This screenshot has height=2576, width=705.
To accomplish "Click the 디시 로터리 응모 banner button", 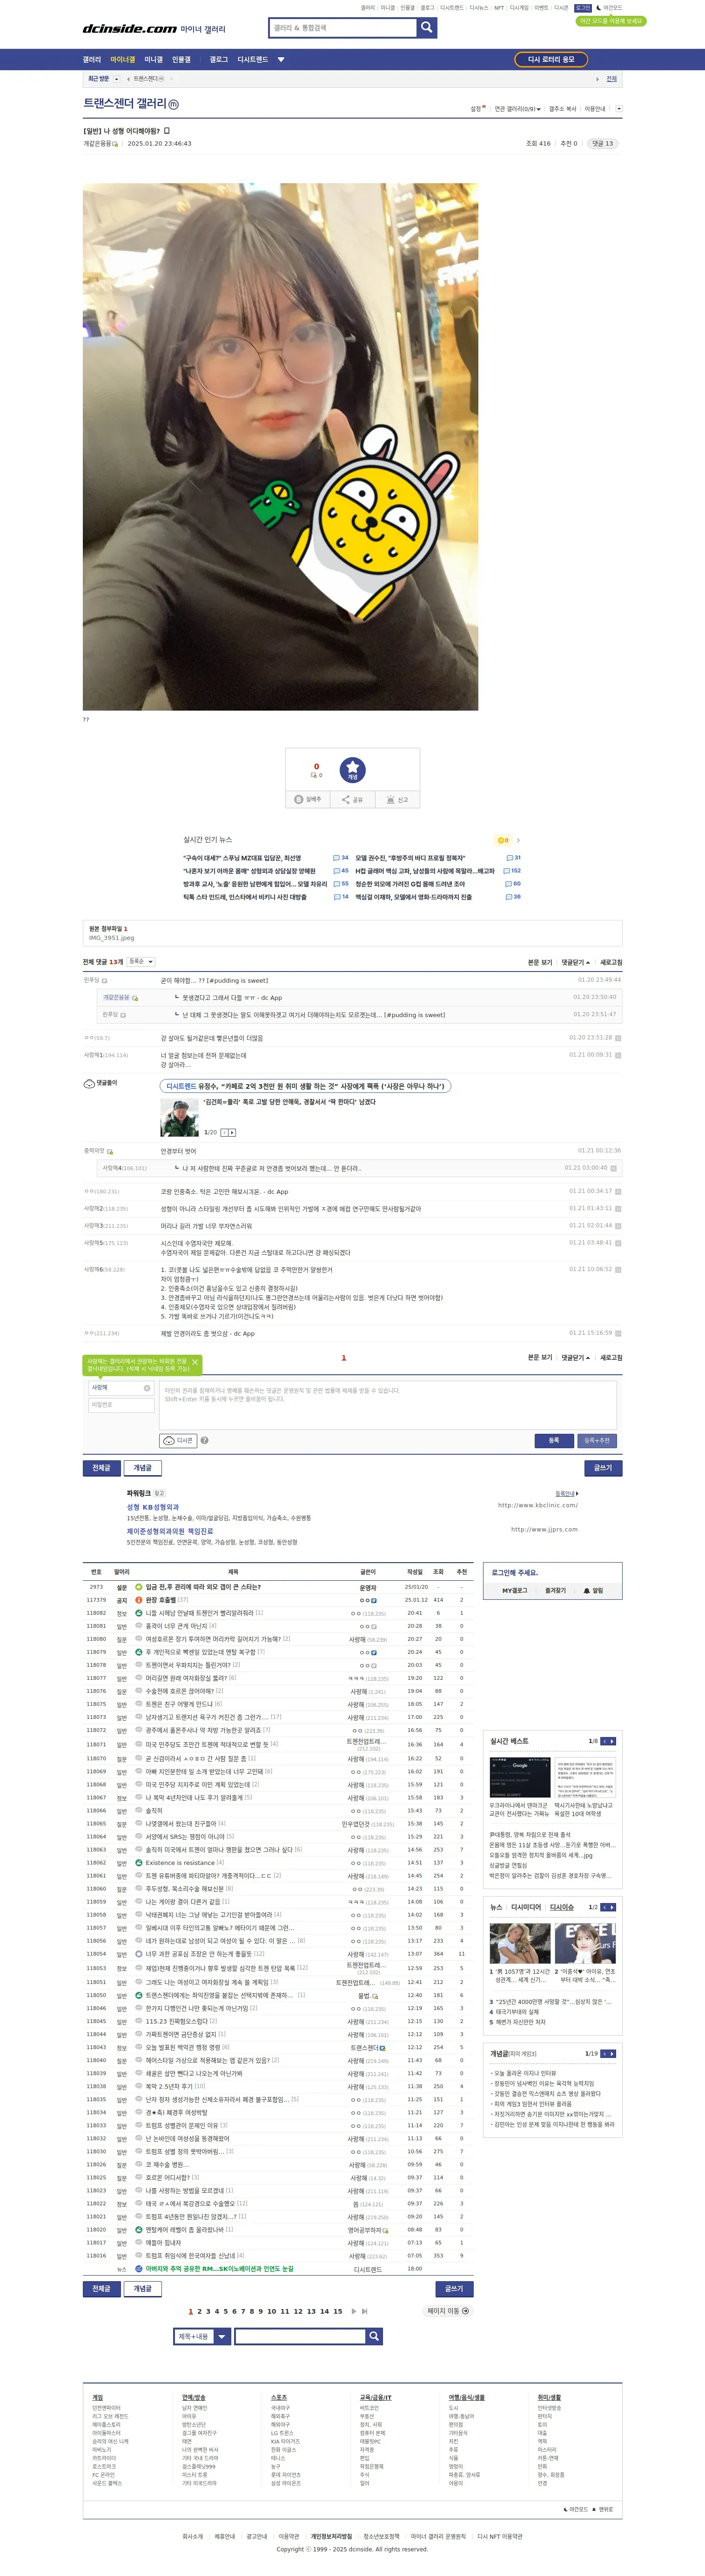I will (x=551, y=60).
